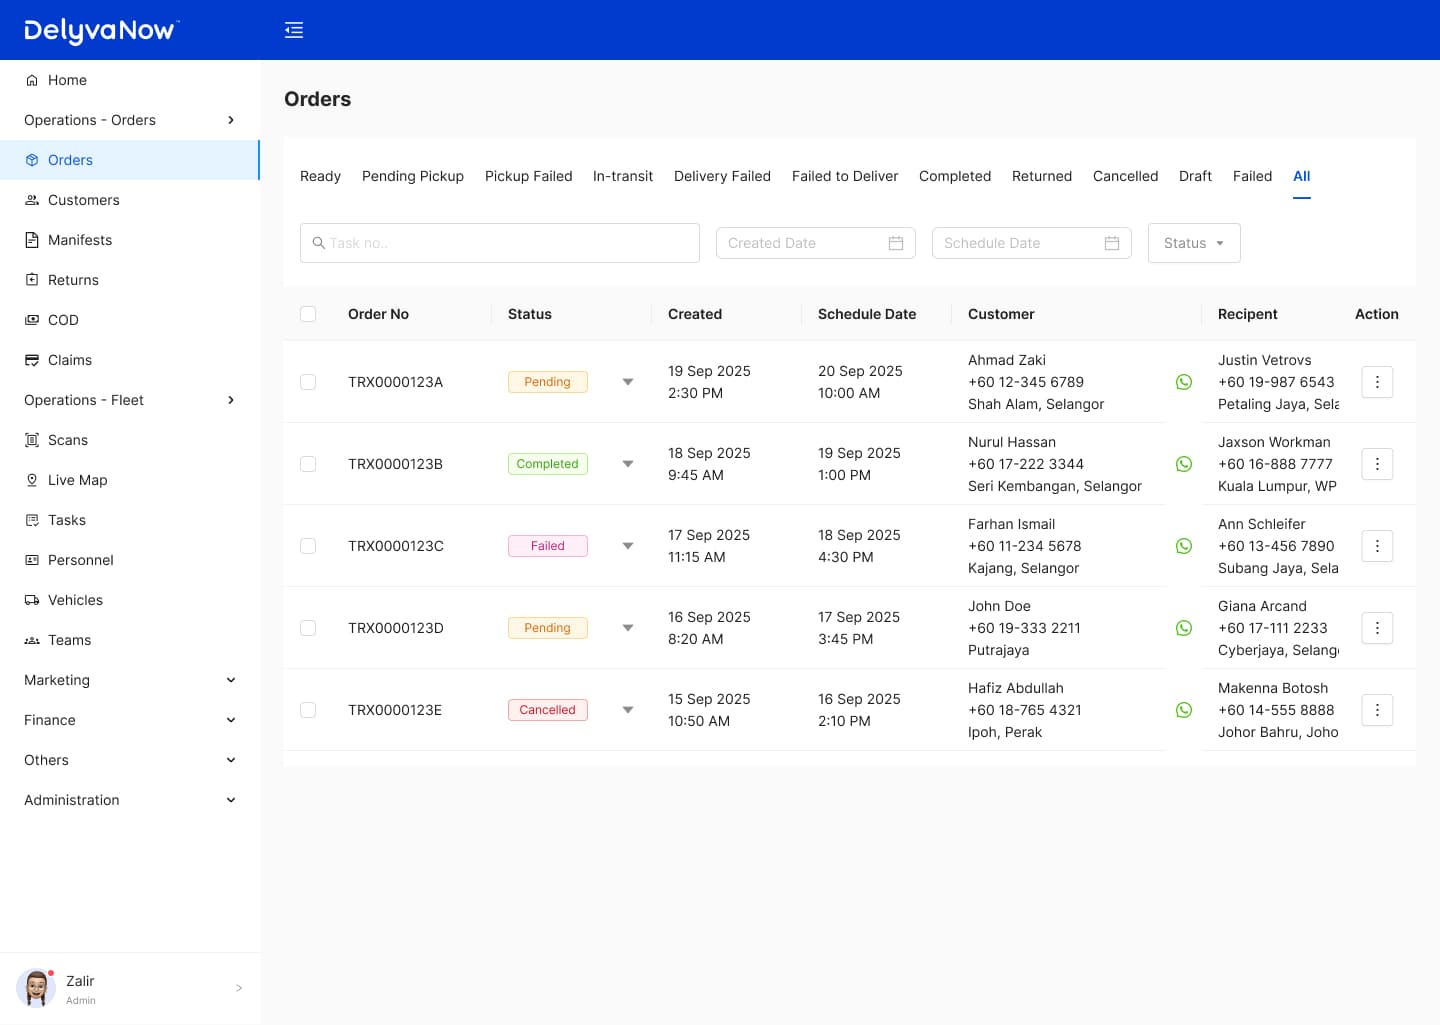Open status dropdown for TRX0000123D

[628, 628]
